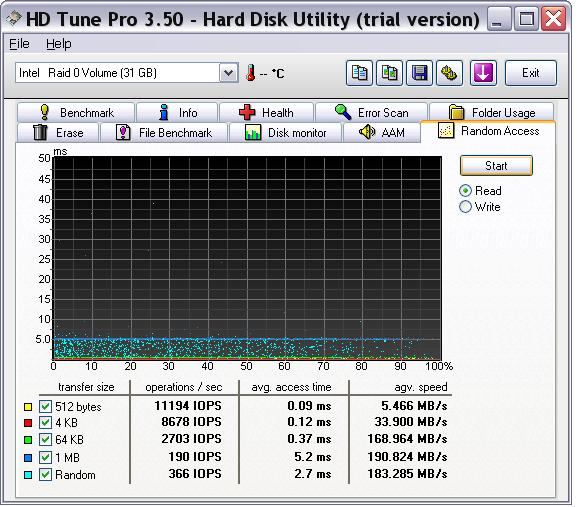Click the 11194 IOPS value

(x=188, y=405)
